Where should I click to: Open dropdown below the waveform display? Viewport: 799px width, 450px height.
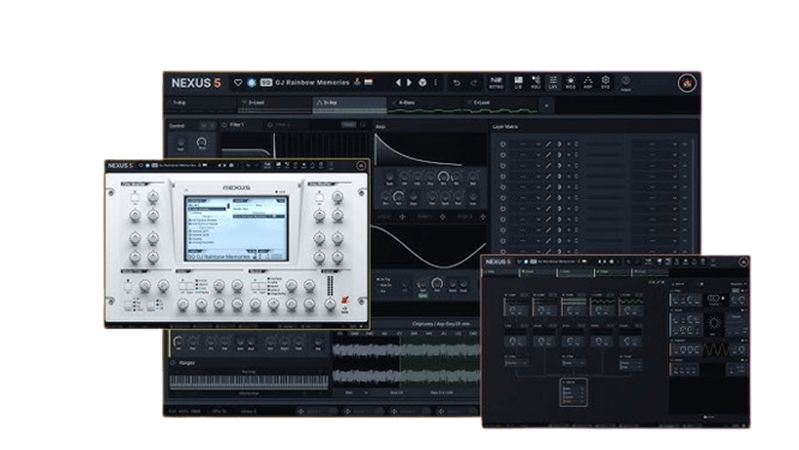(357, 393)
